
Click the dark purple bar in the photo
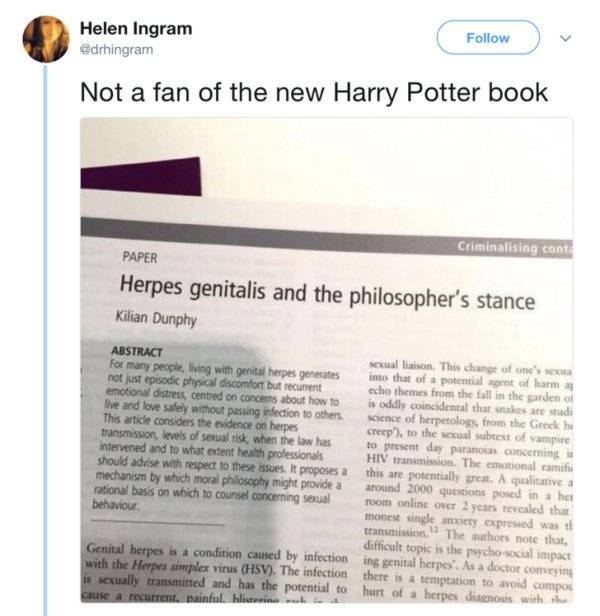coord(140,175)
